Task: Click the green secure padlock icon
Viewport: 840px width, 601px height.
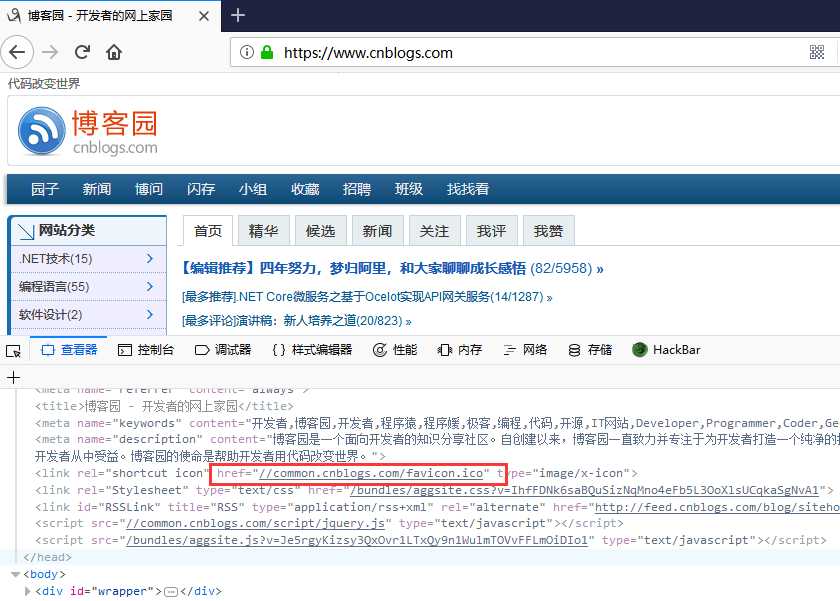Action: (267, 52)
